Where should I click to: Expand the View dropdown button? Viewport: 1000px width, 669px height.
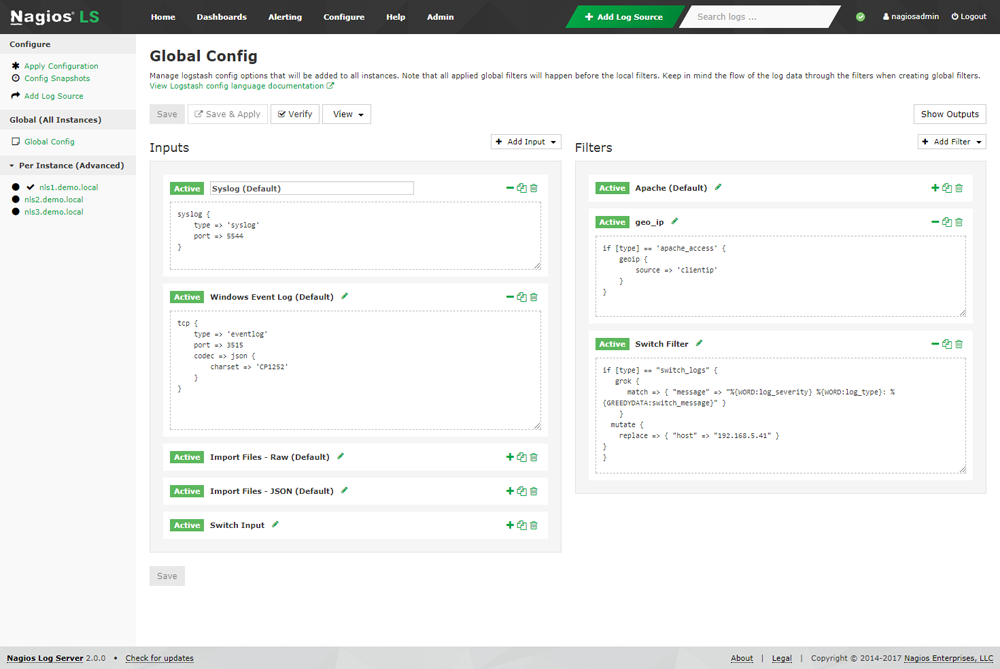(x=346, y=114)
